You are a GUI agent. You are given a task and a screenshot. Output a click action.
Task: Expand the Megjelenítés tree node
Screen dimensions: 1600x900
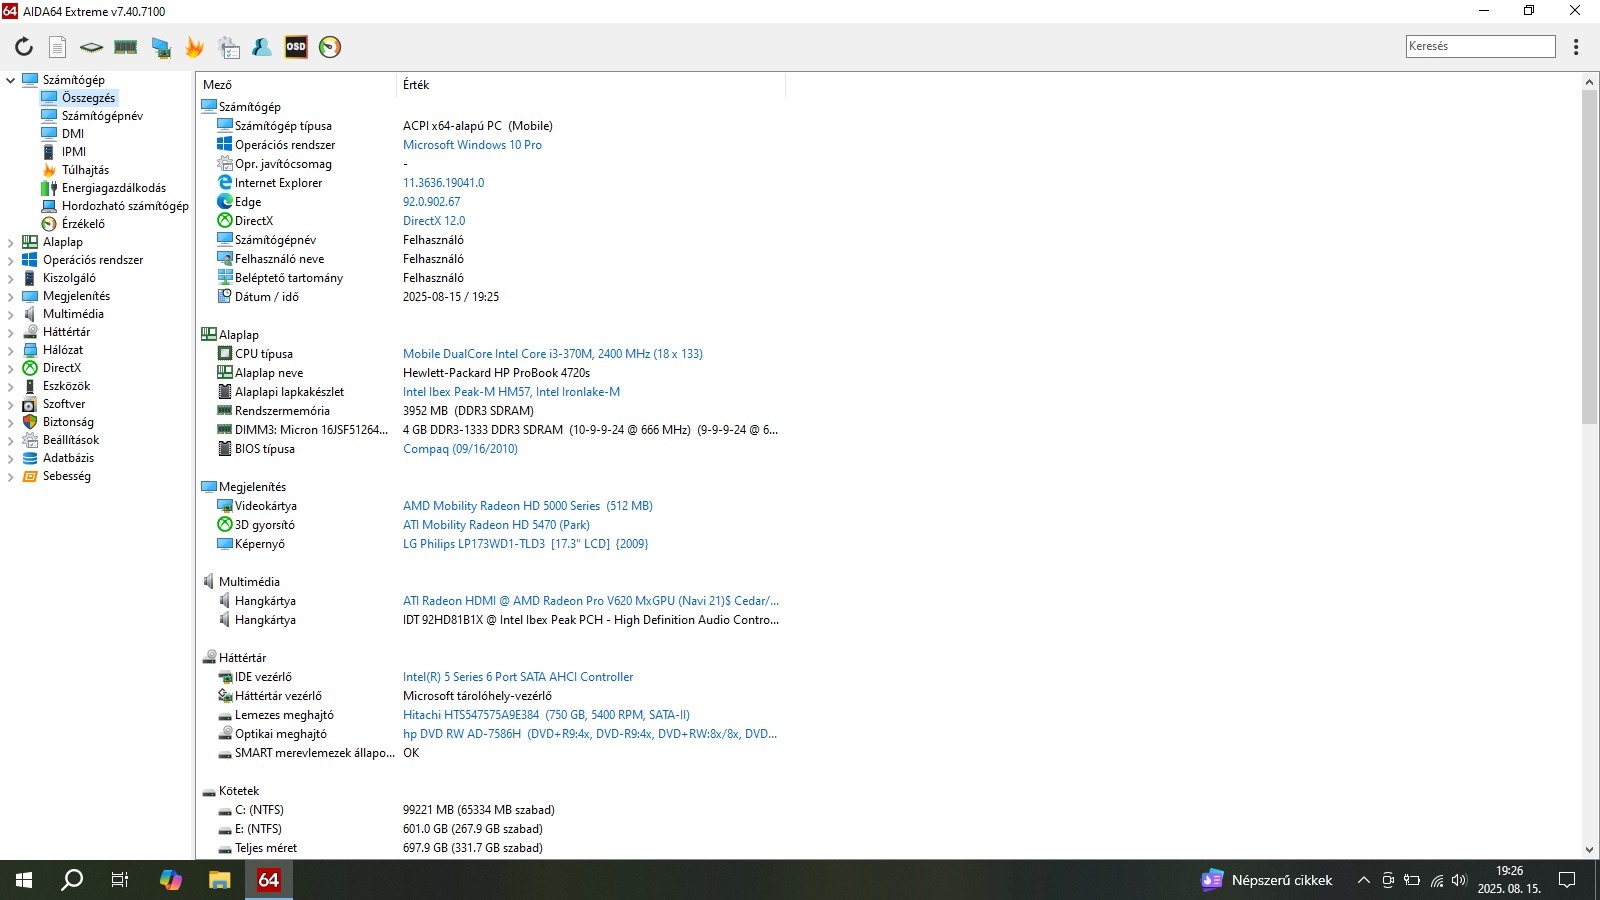(11, 296)
